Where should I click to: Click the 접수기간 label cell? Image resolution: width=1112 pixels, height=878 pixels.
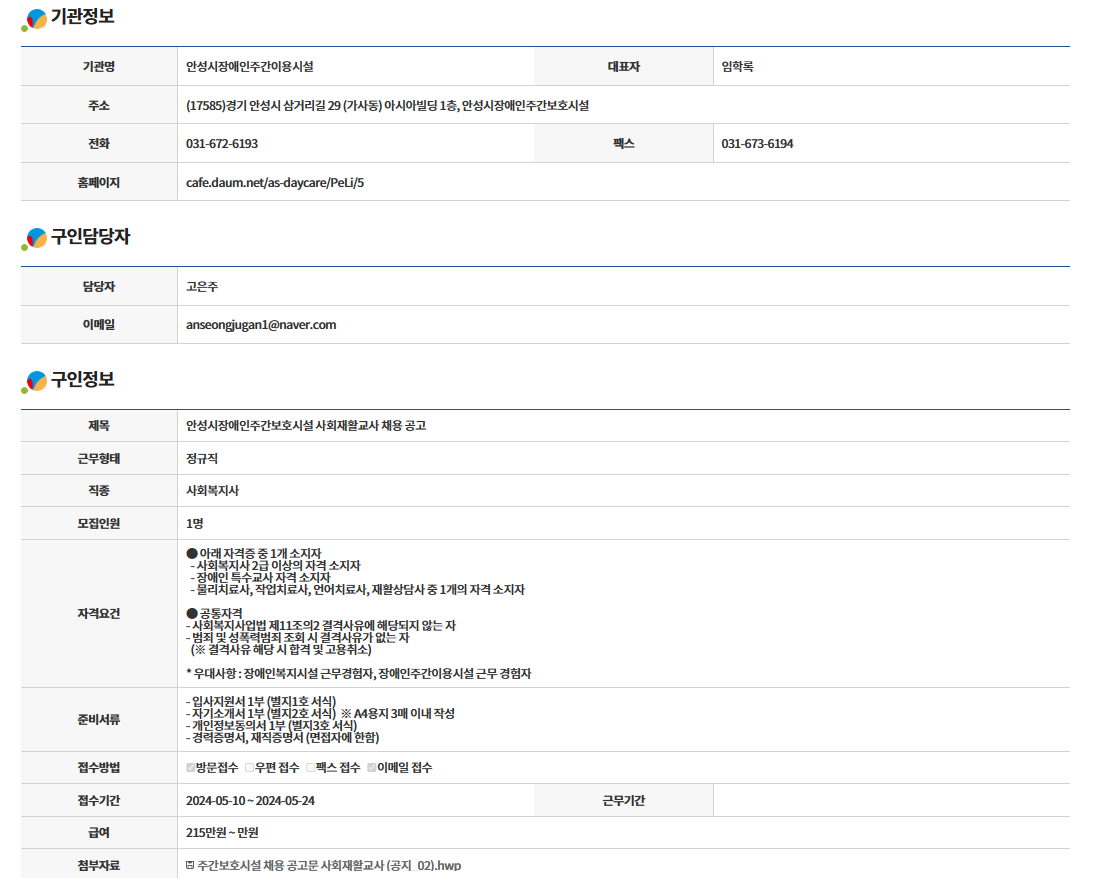pyautogui.click(x=99, y=800)
